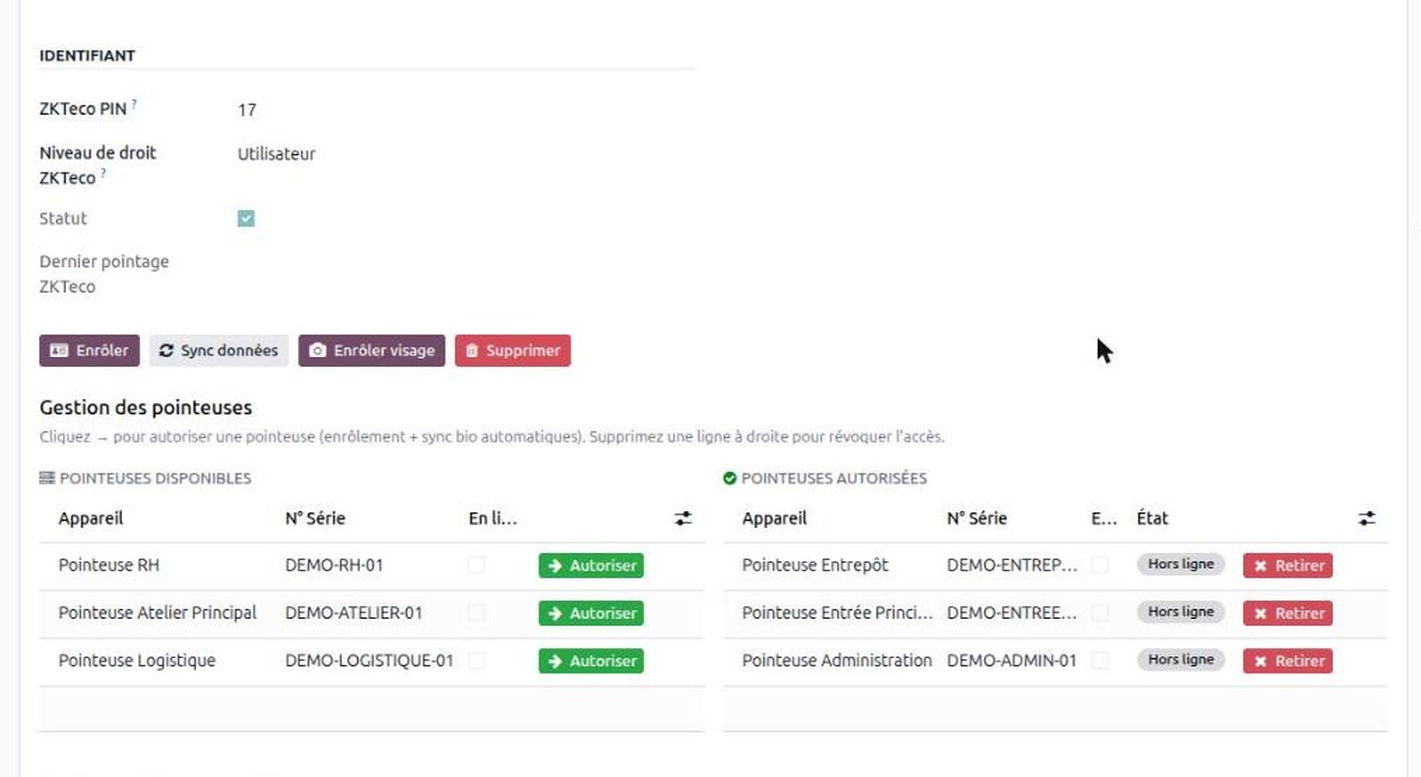Remove Pointeuse Administration authorization
Screen dimensions: 1421x777
tap(1288, 661)
